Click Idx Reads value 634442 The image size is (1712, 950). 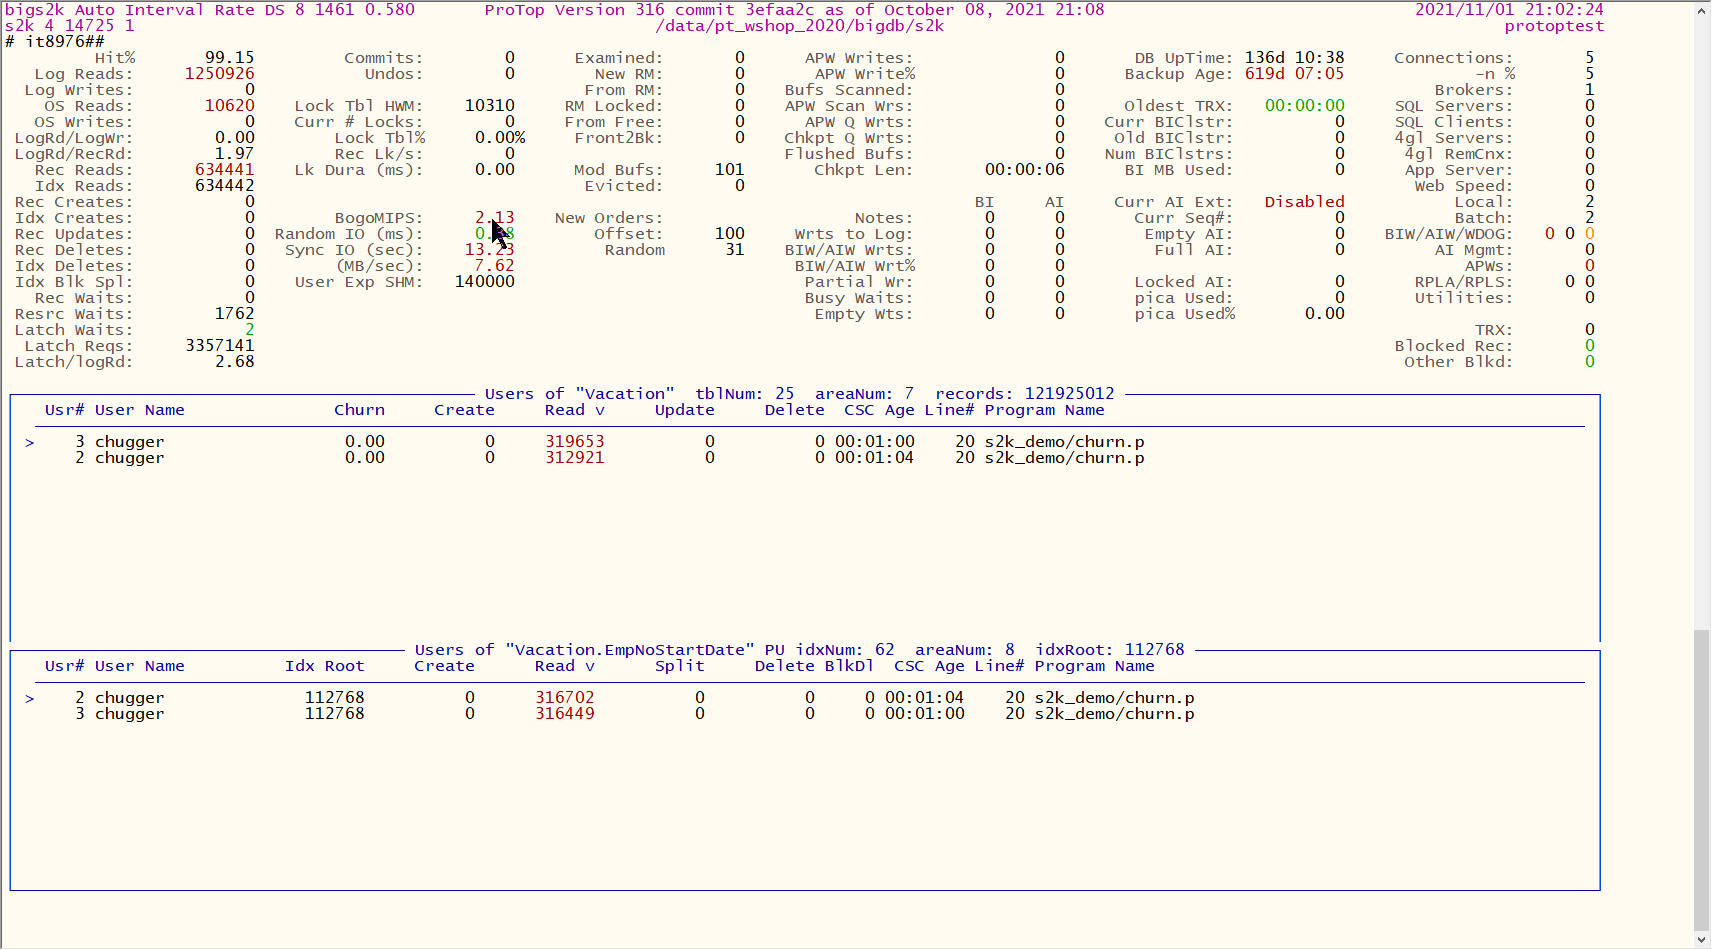point(224,186)
